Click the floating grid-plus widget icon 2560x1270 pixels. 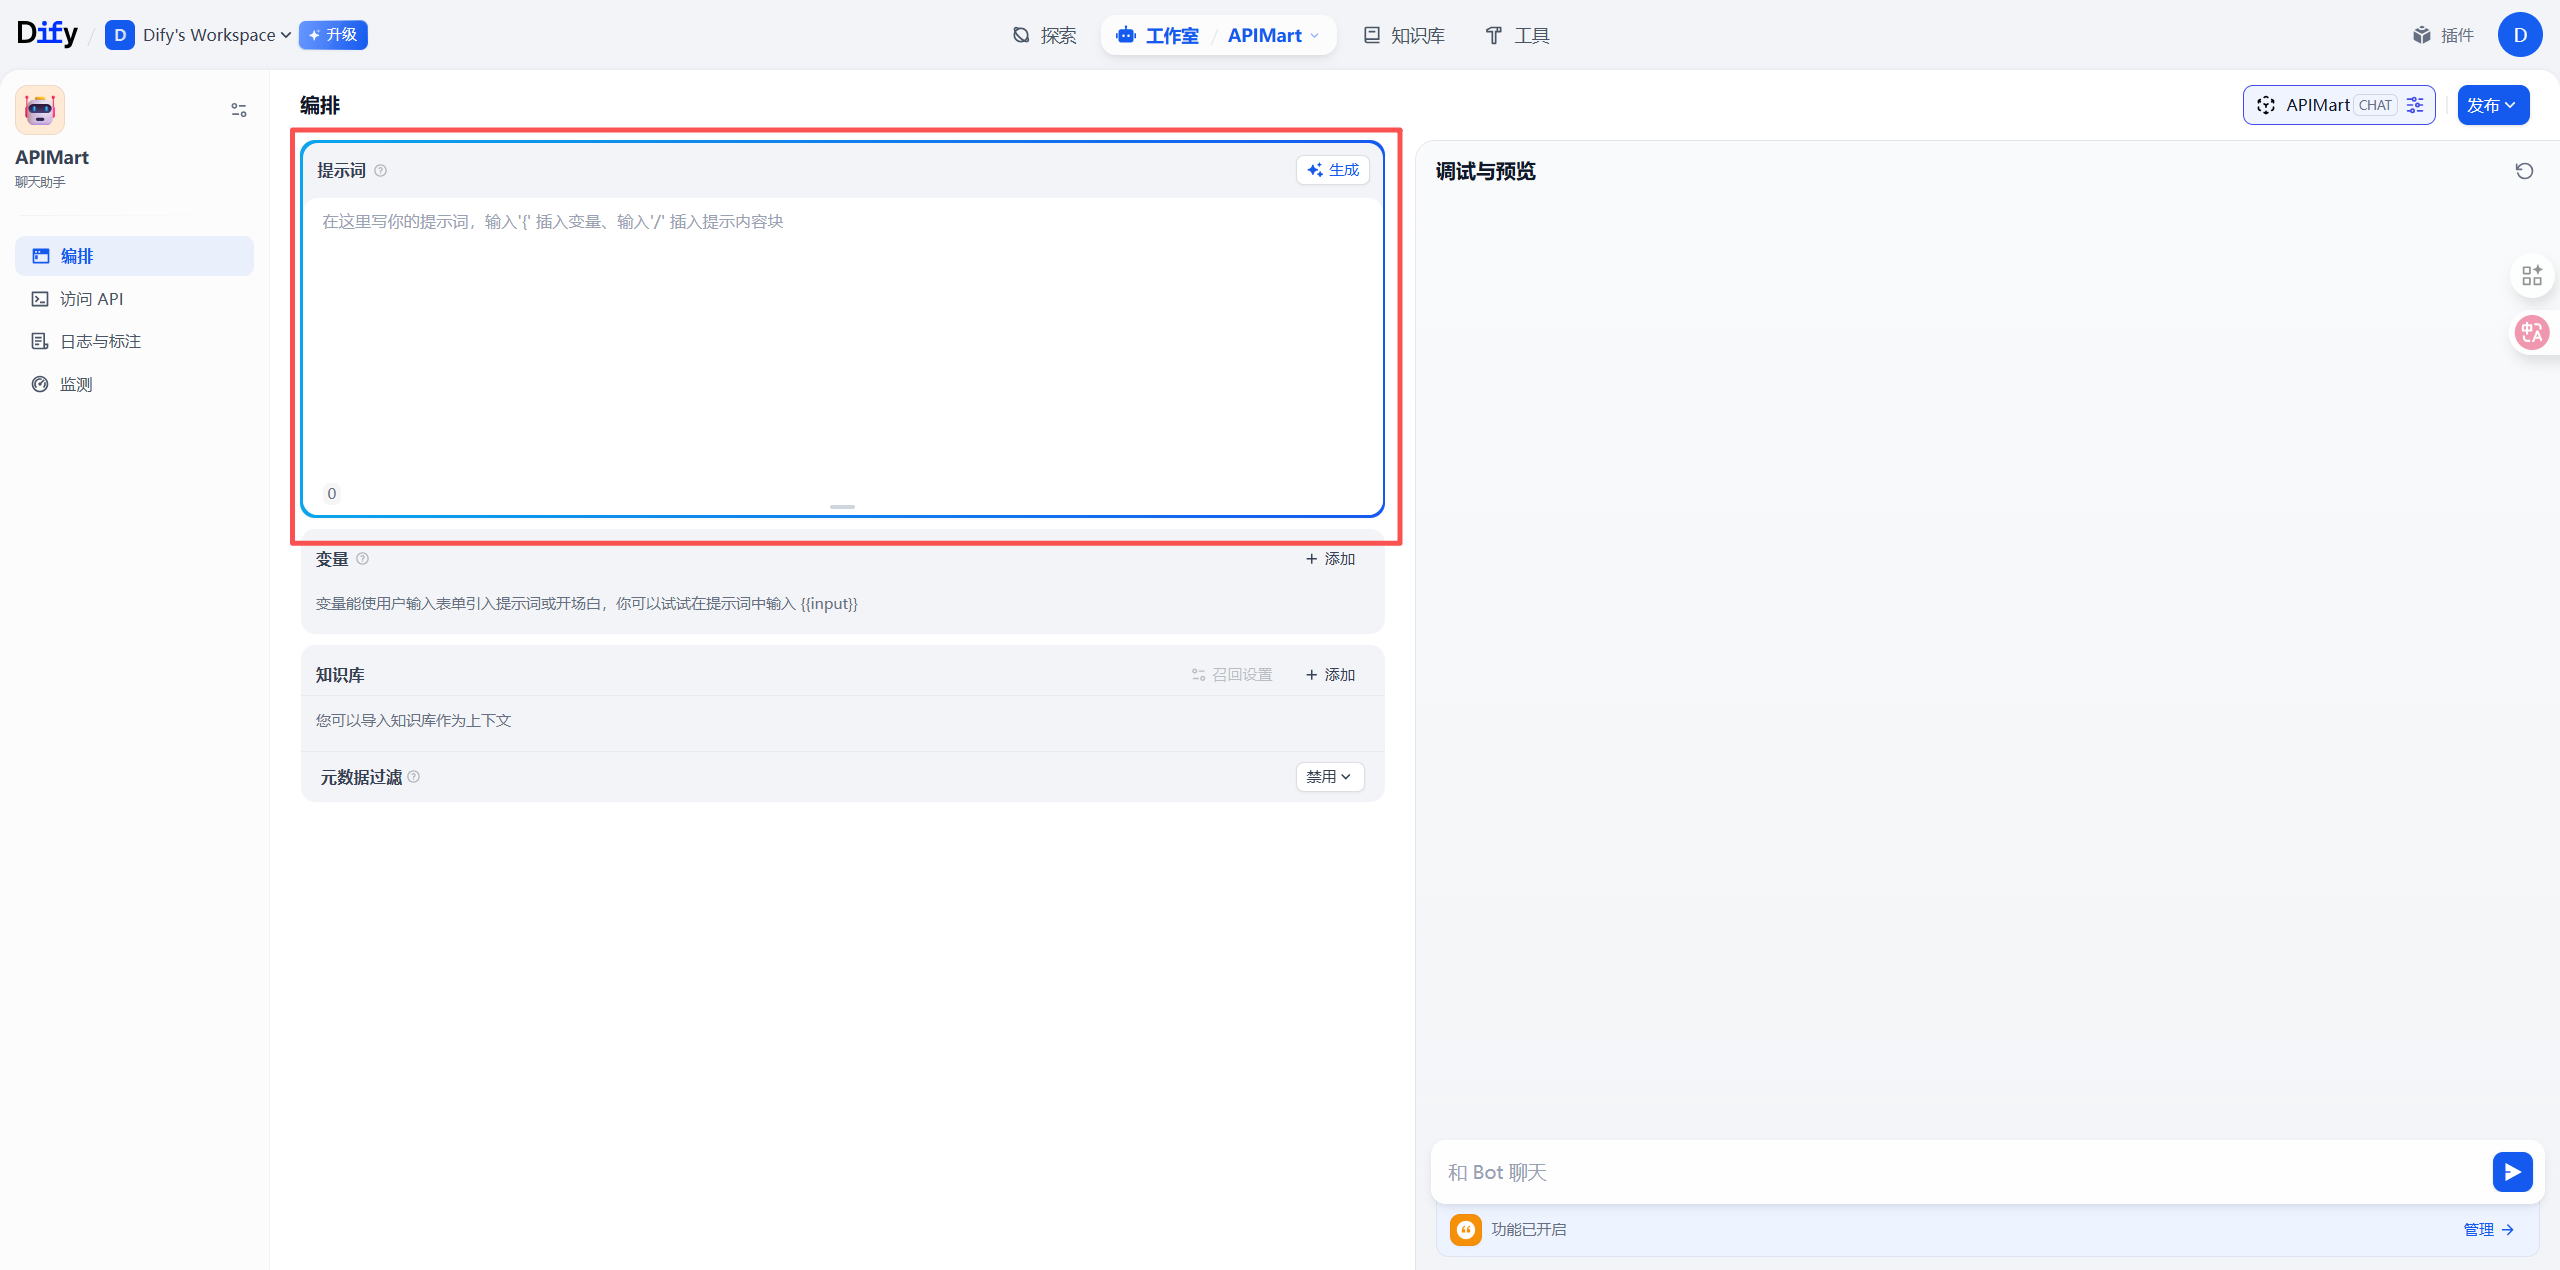click(2531, 276)
